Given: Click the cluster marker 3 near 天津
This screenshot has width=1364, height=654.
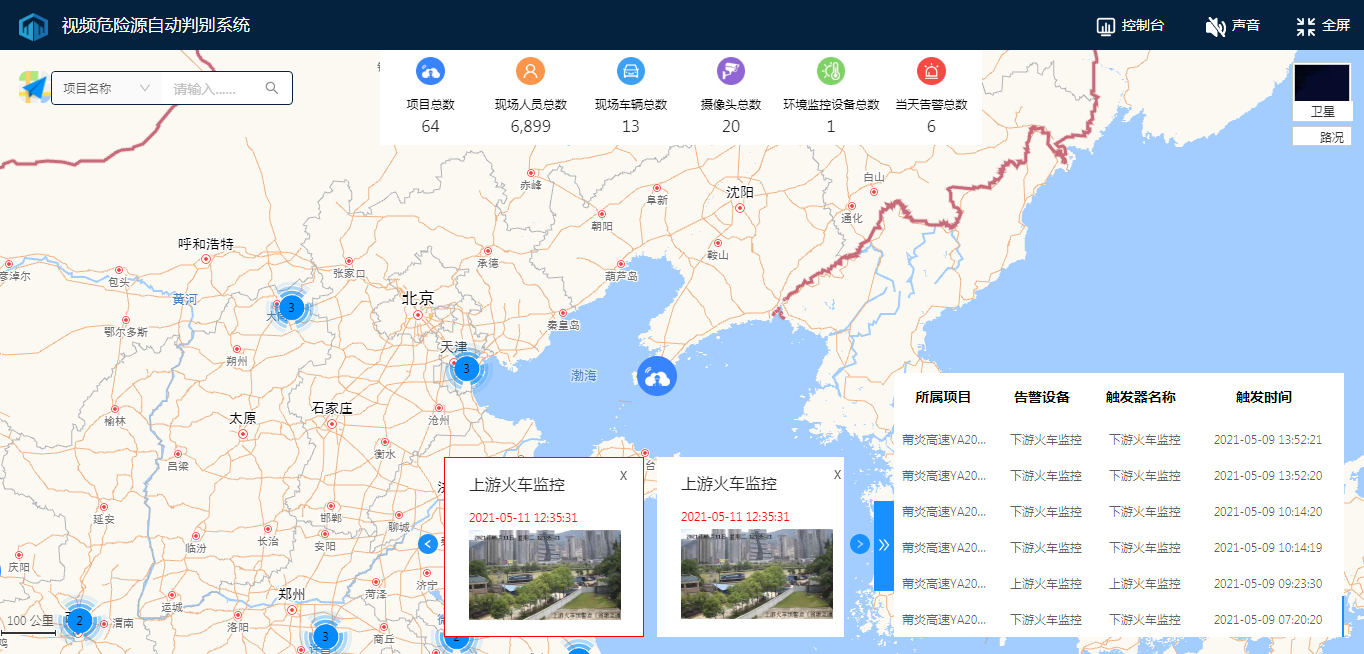Looking at the screenshot, I should tap(465, 369).
